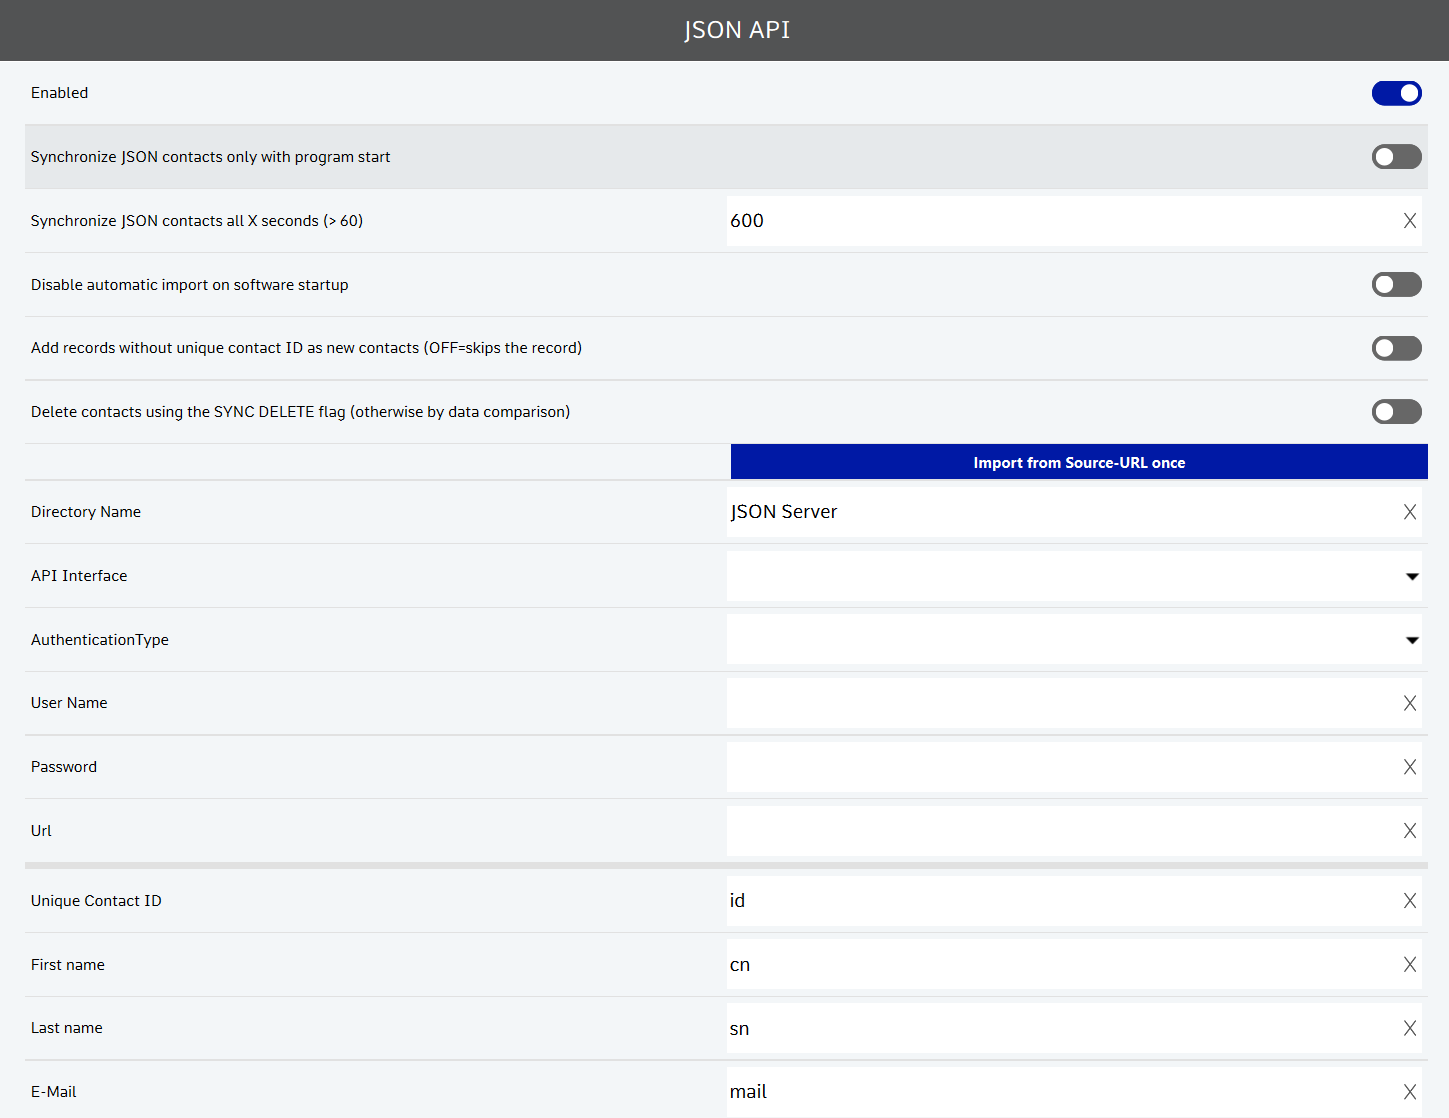Clear the First name mapping field
1449x1118 pixels.
pyautogui.click(x=1409, y=965)
